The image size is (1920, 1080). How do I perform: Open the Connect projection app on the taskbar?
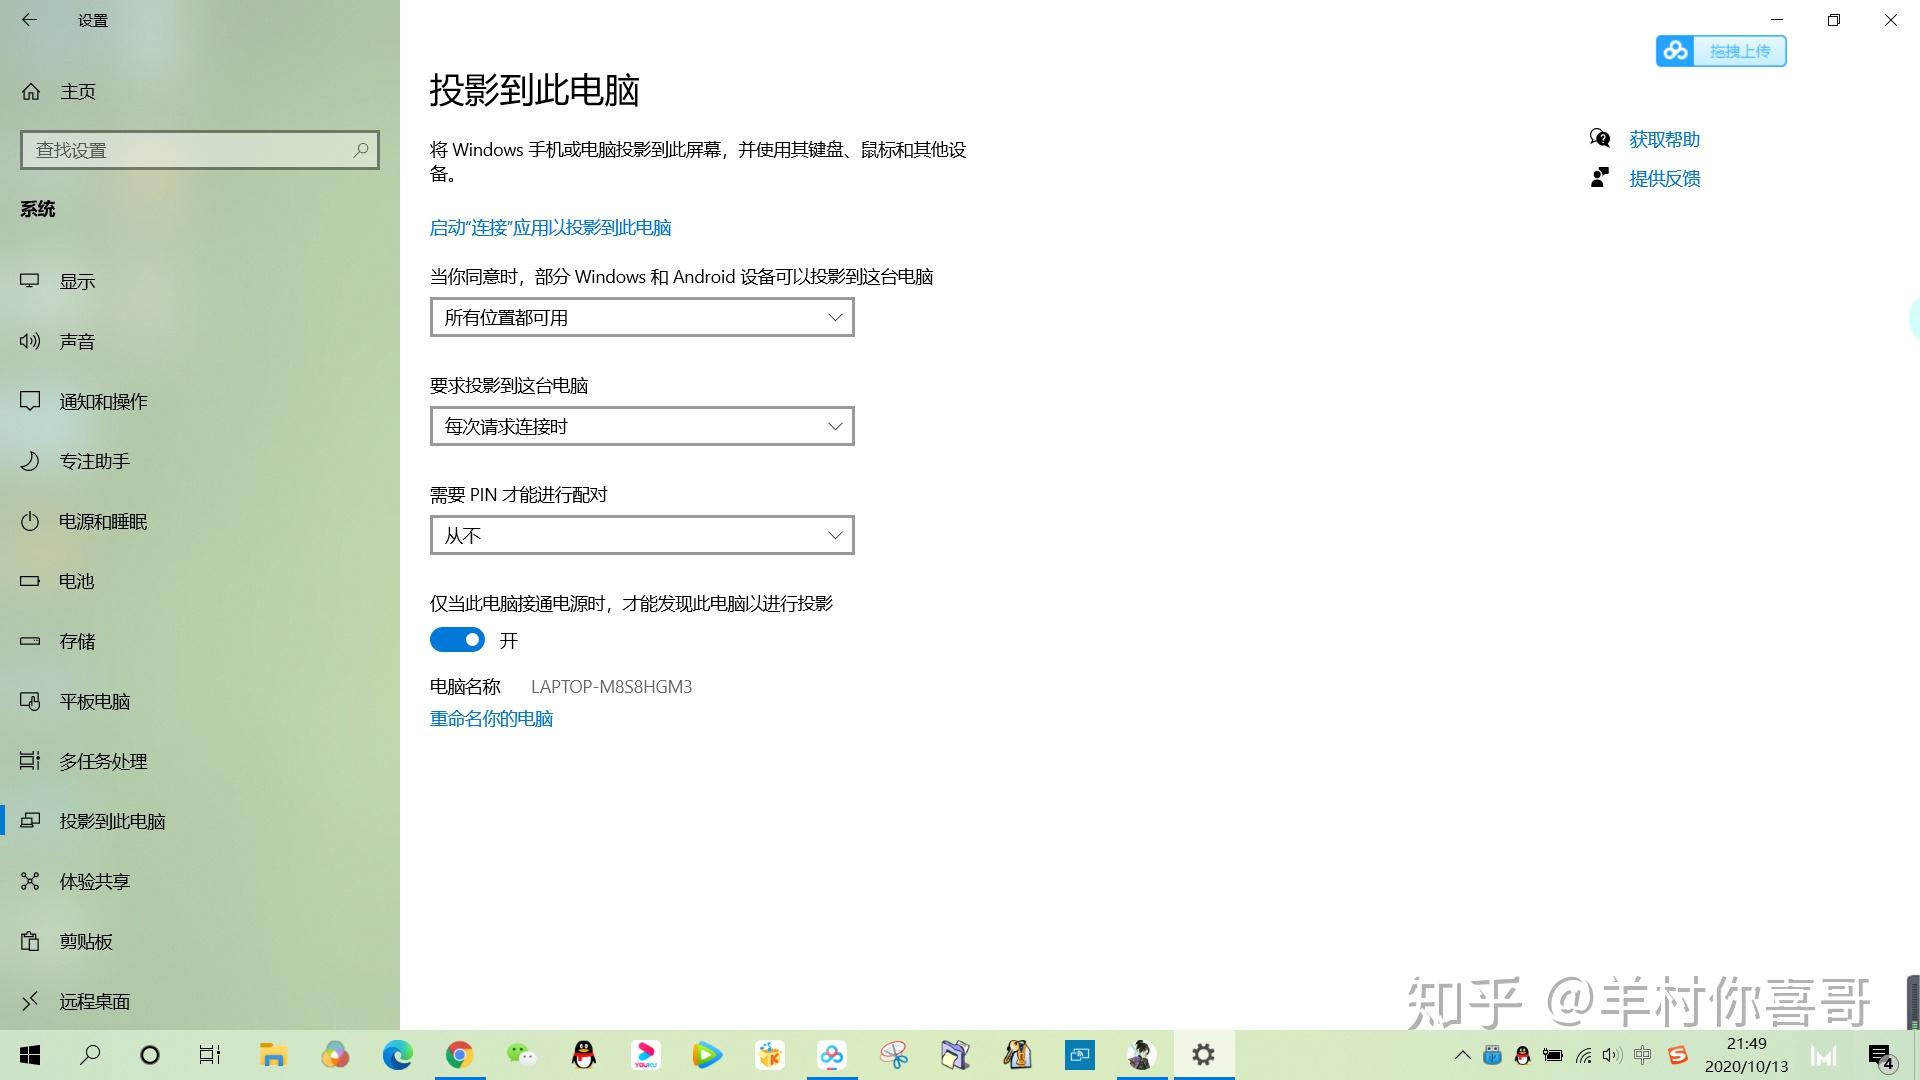[1080, 1055]
